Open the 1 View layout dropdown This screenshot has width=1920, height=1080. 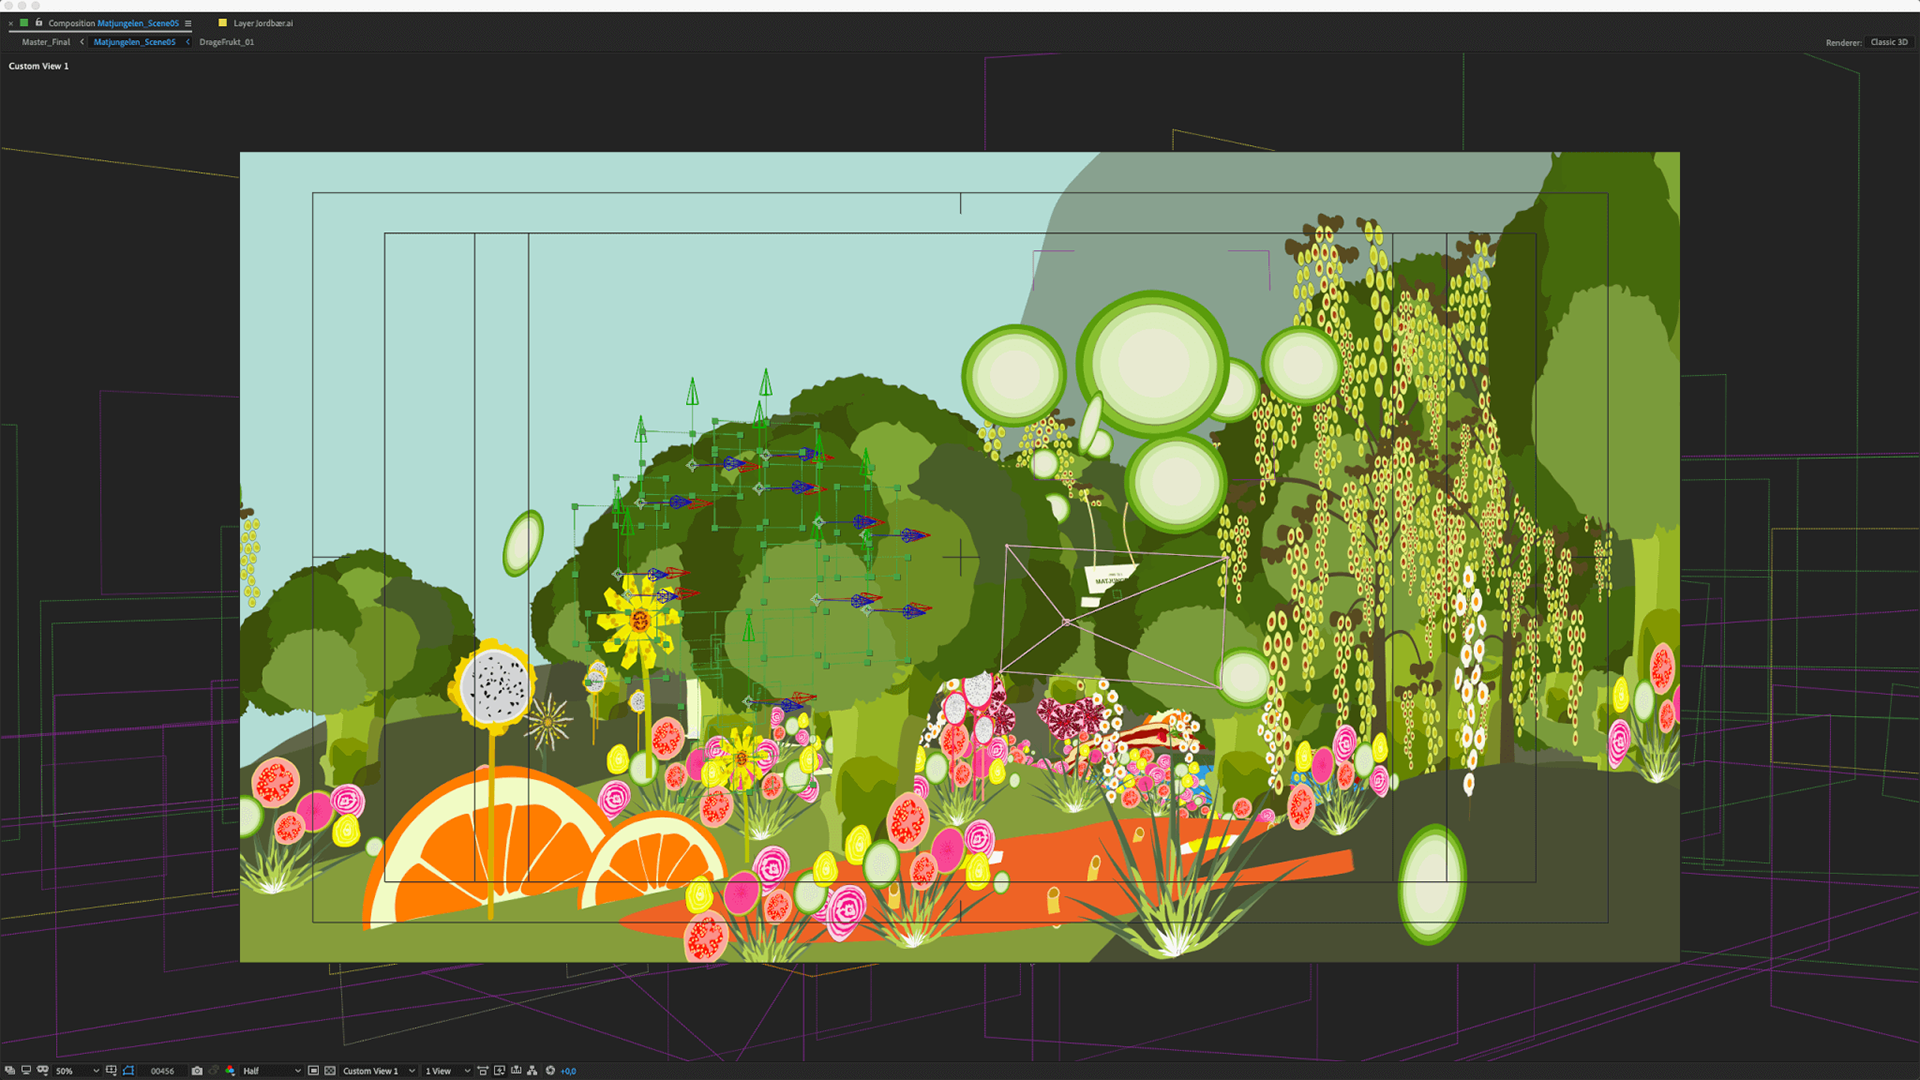(x=447, y=1070)
